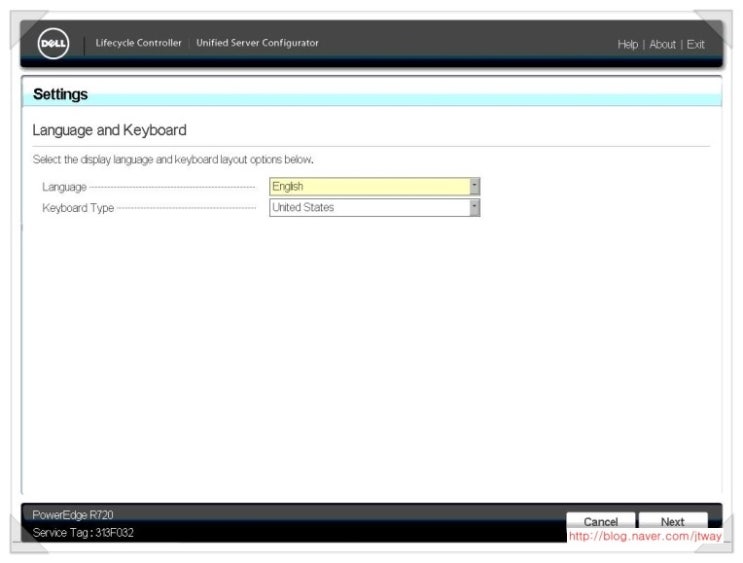Viewport: 743px width, 563px height.
Task: Click the Keyboard Type label
Action: click(x=78, y=208)
